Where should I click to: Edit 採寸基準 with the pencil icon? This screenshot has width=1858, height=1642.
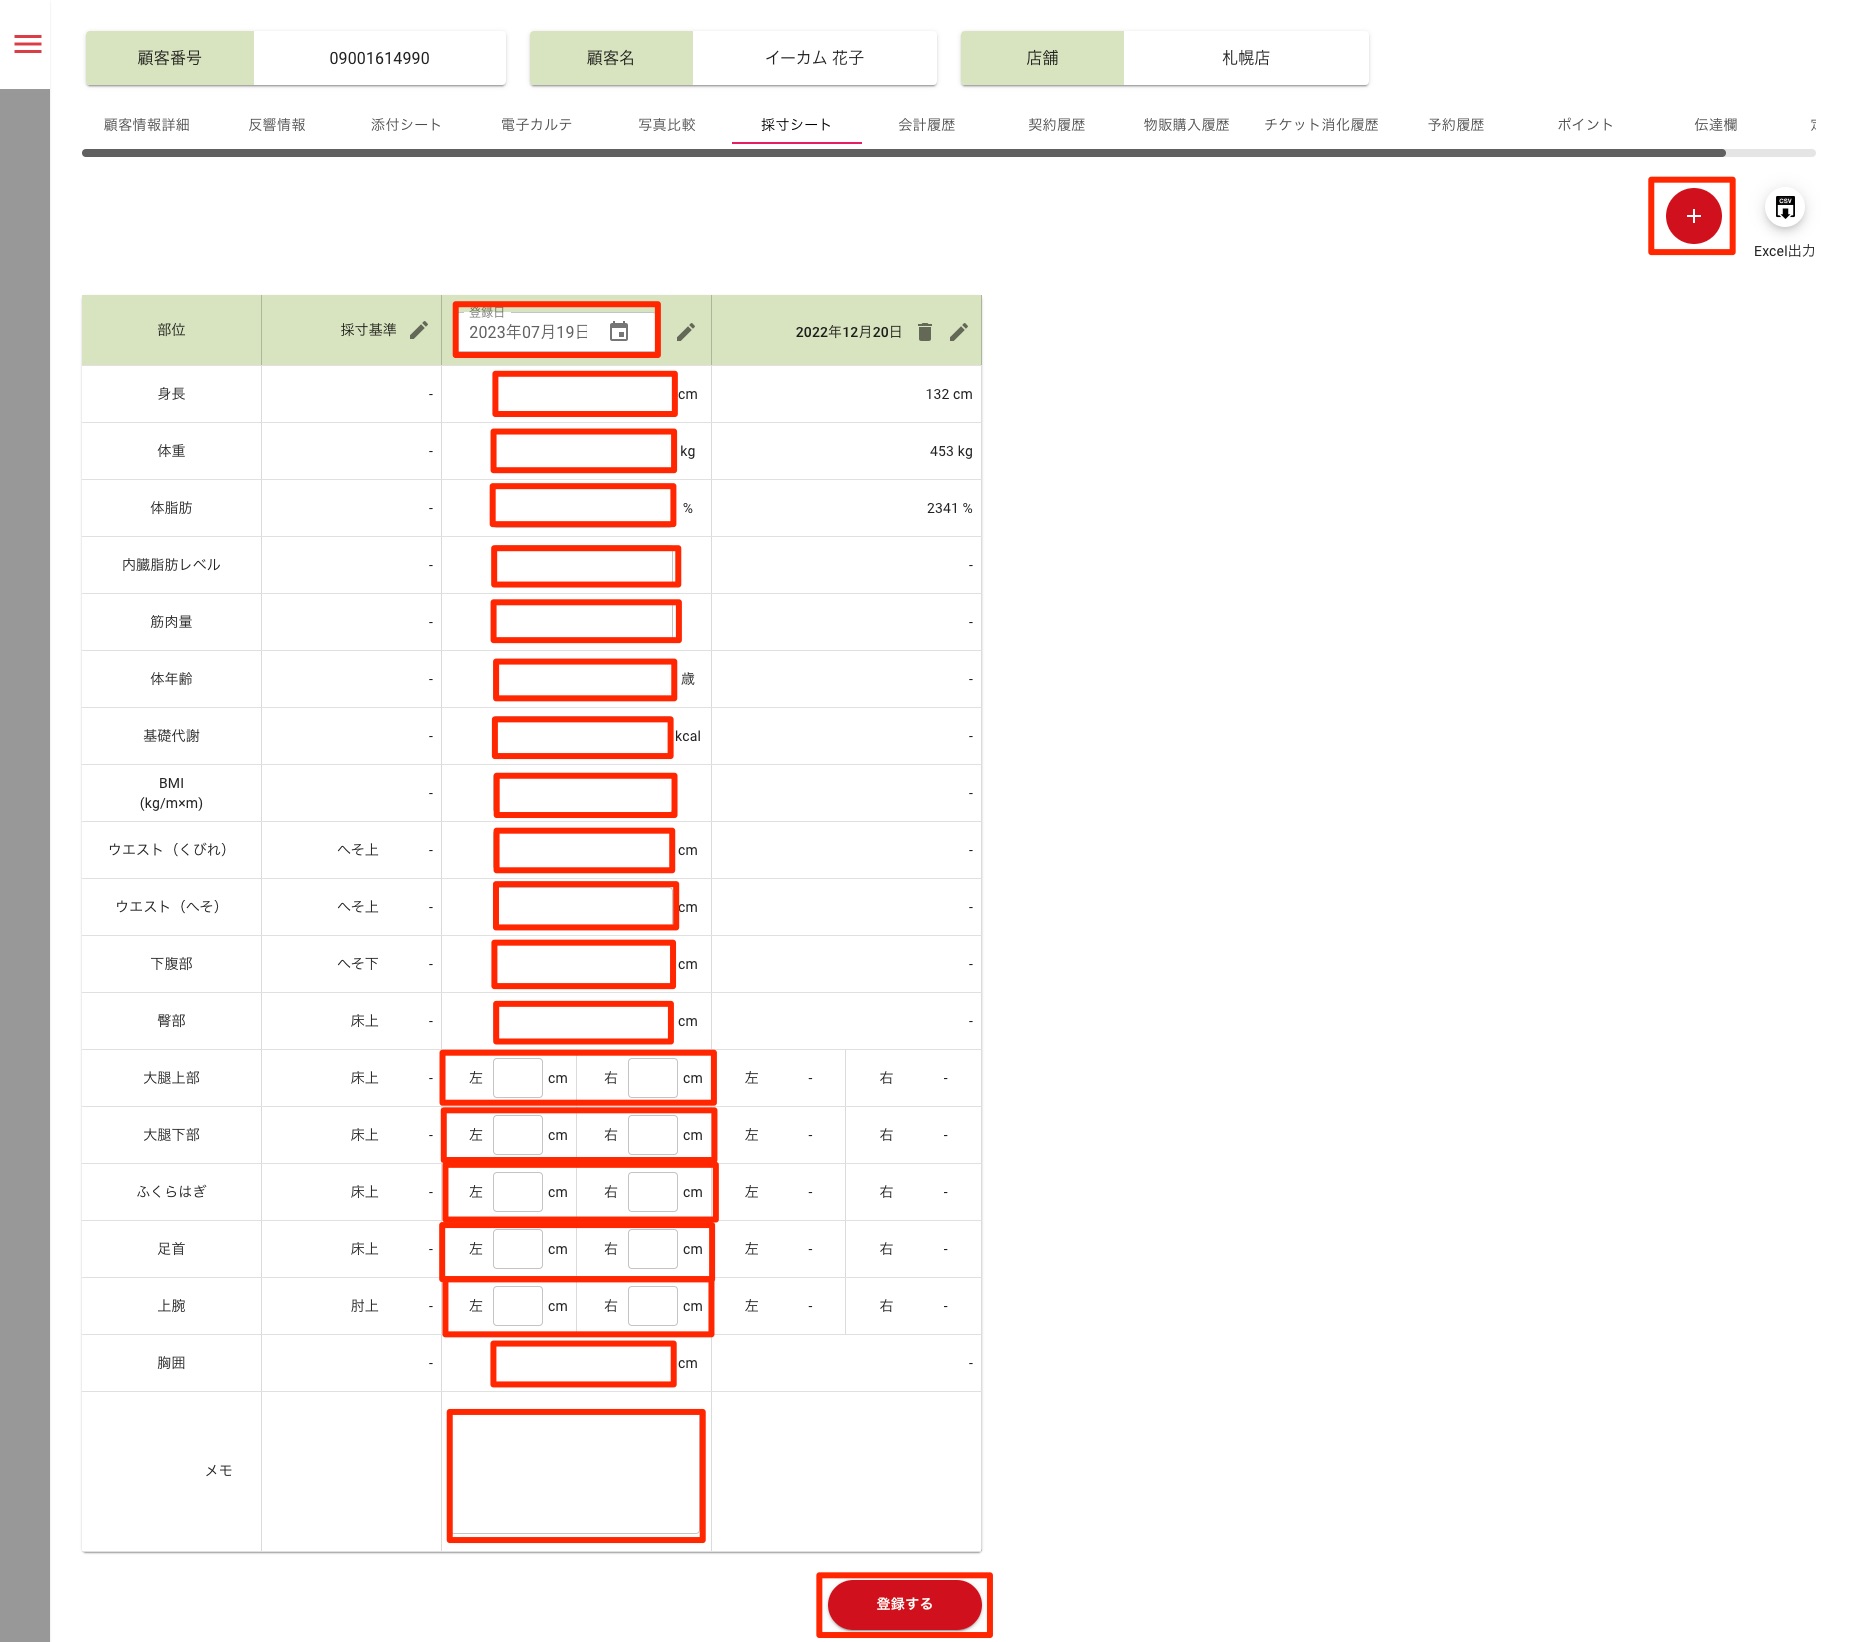pyautogui.click(x=419, y=330)
